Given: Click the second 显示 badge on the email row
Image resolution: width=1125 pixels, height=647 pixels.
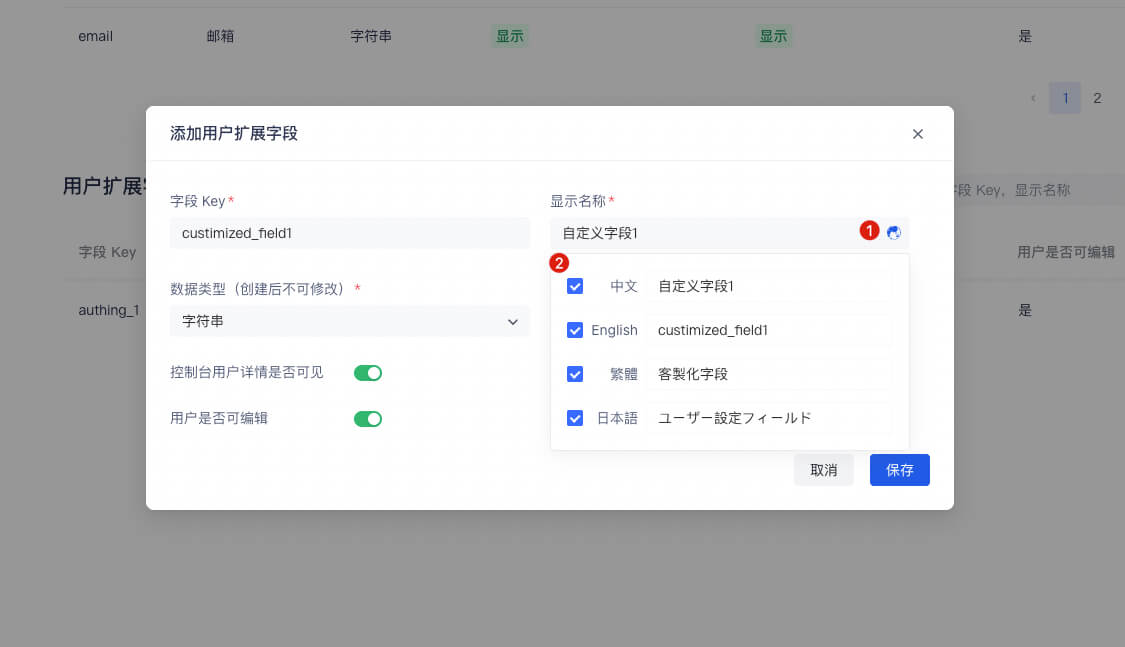Looking at the screenshot, I should click(773, 35).
